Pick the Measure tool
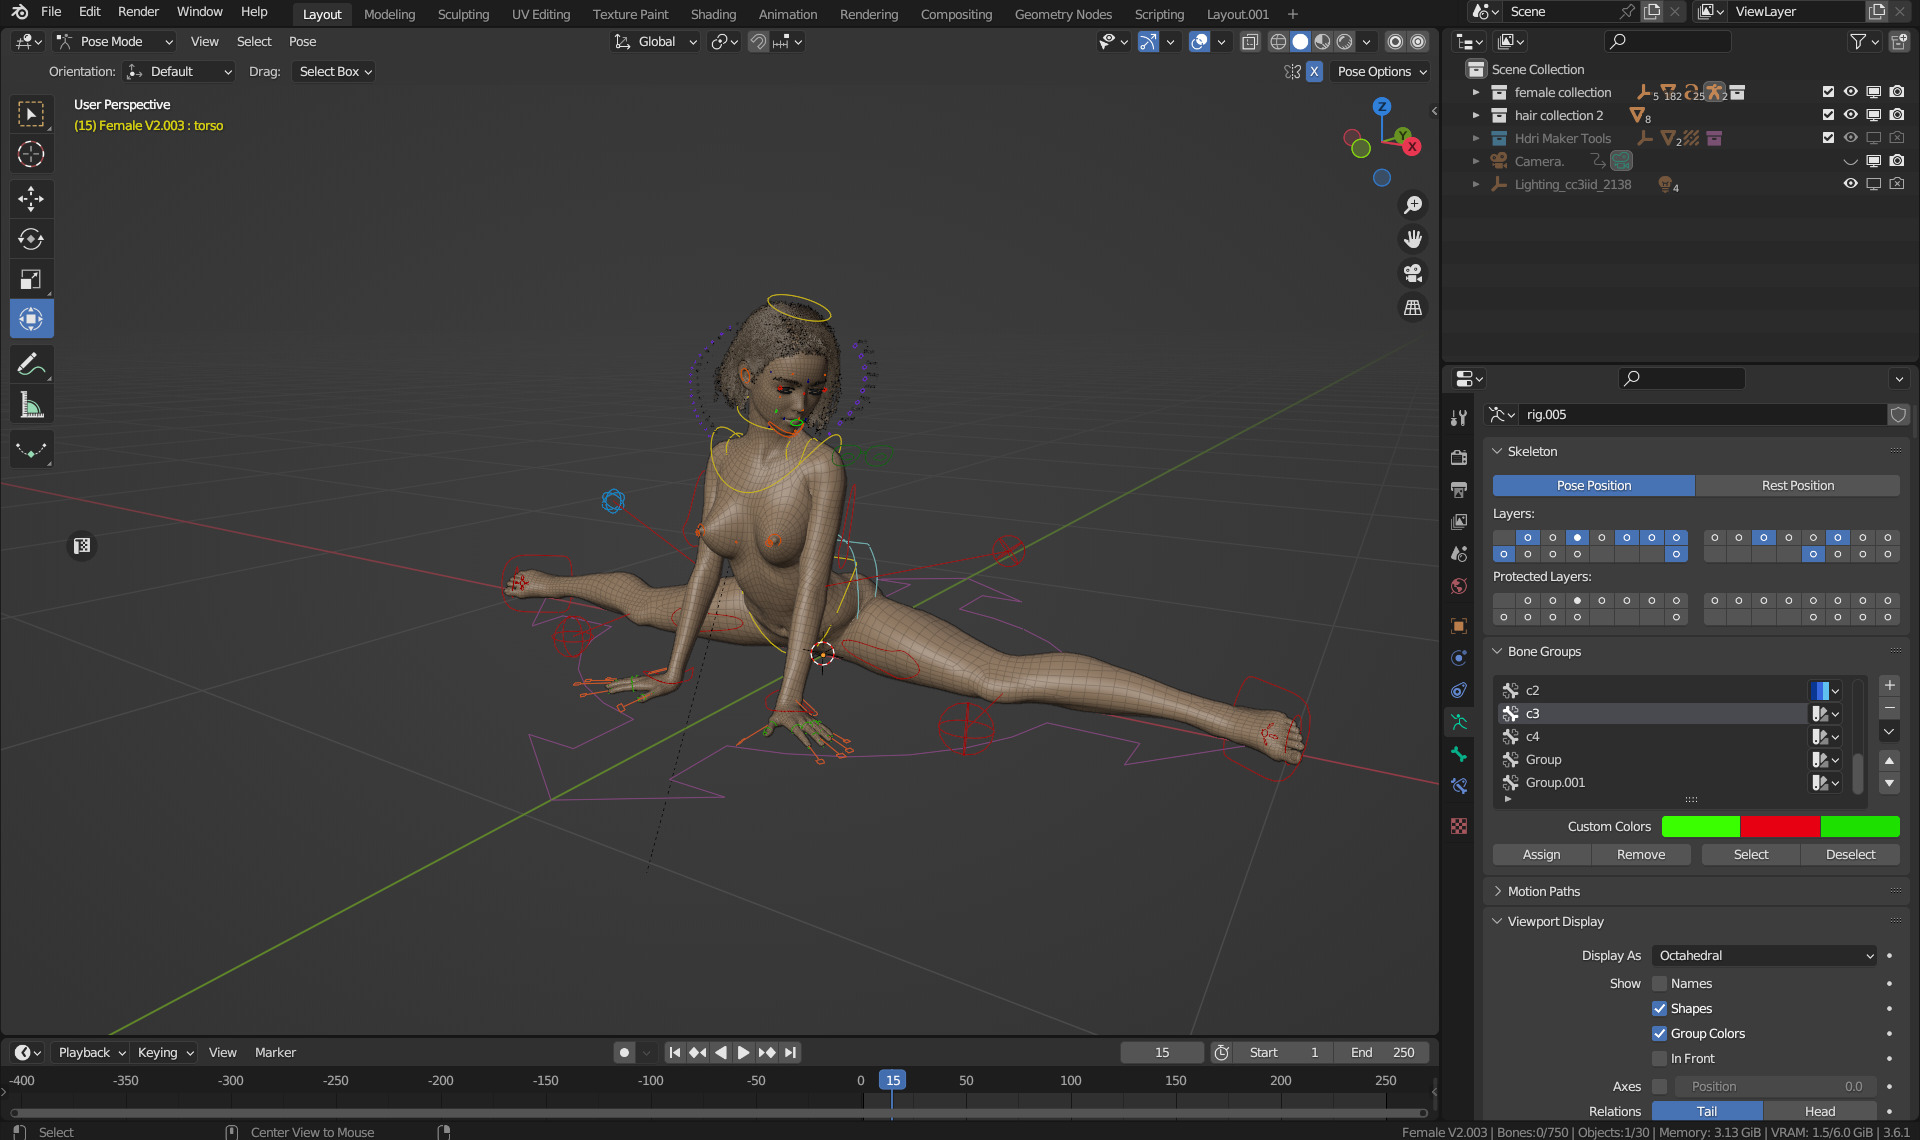 (x=31, y=405)
